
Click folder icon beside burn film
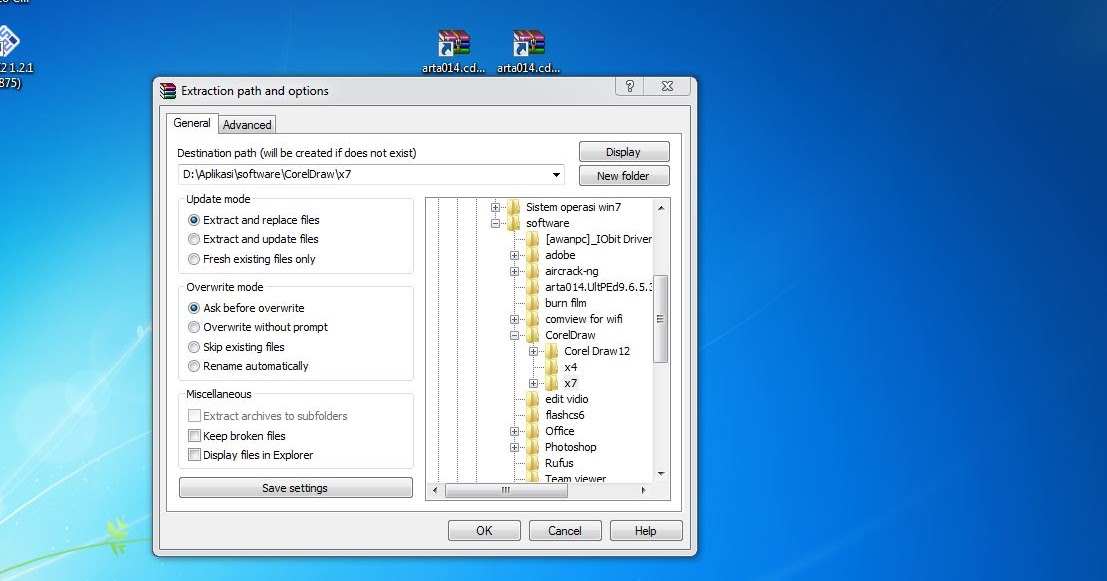(532, 303)
